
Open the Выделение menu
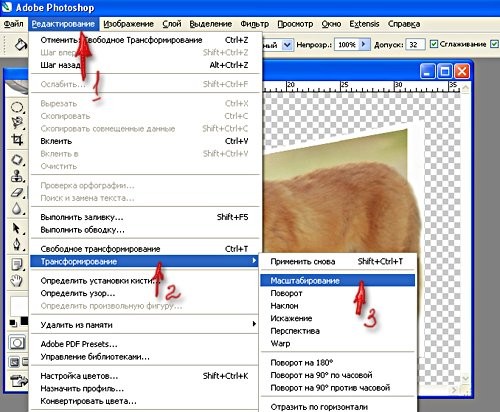pyautogui.click(x=210, y=24)
